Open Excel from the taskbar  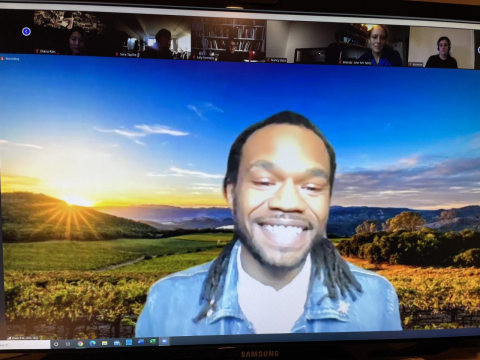(x=153, y=342)
